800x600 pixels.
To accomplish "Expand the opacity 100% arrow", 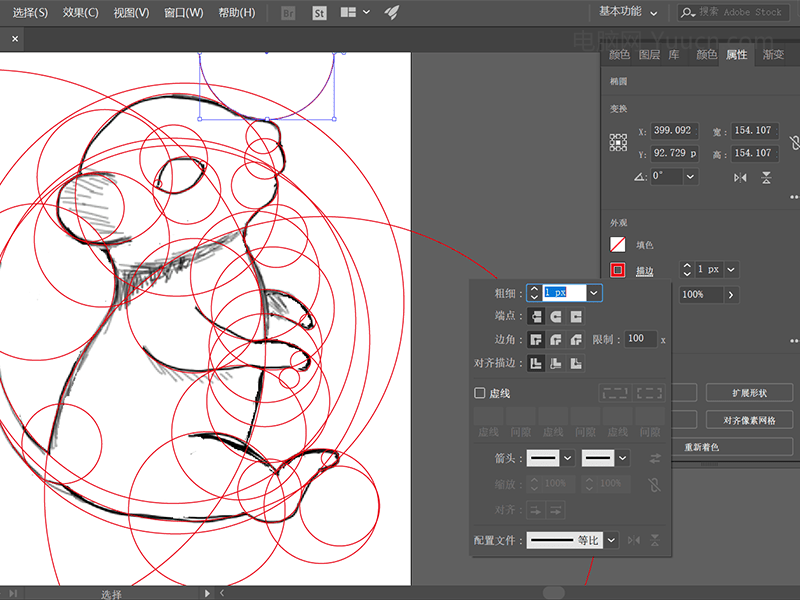I will (731, 295).
